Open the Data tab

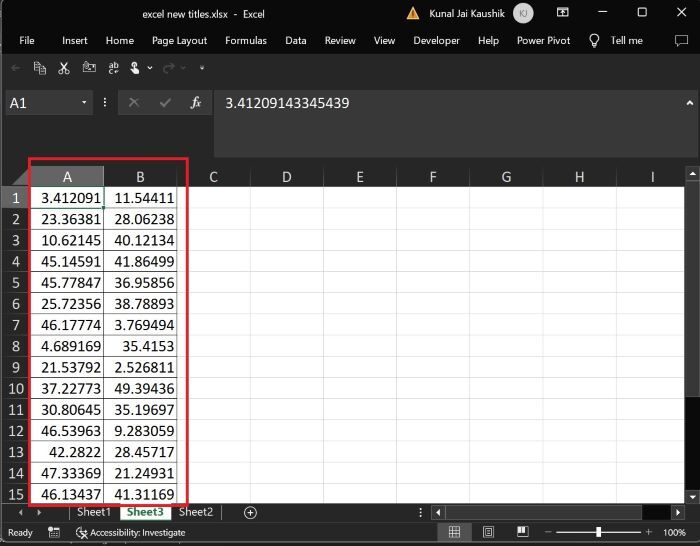[296, 40]
